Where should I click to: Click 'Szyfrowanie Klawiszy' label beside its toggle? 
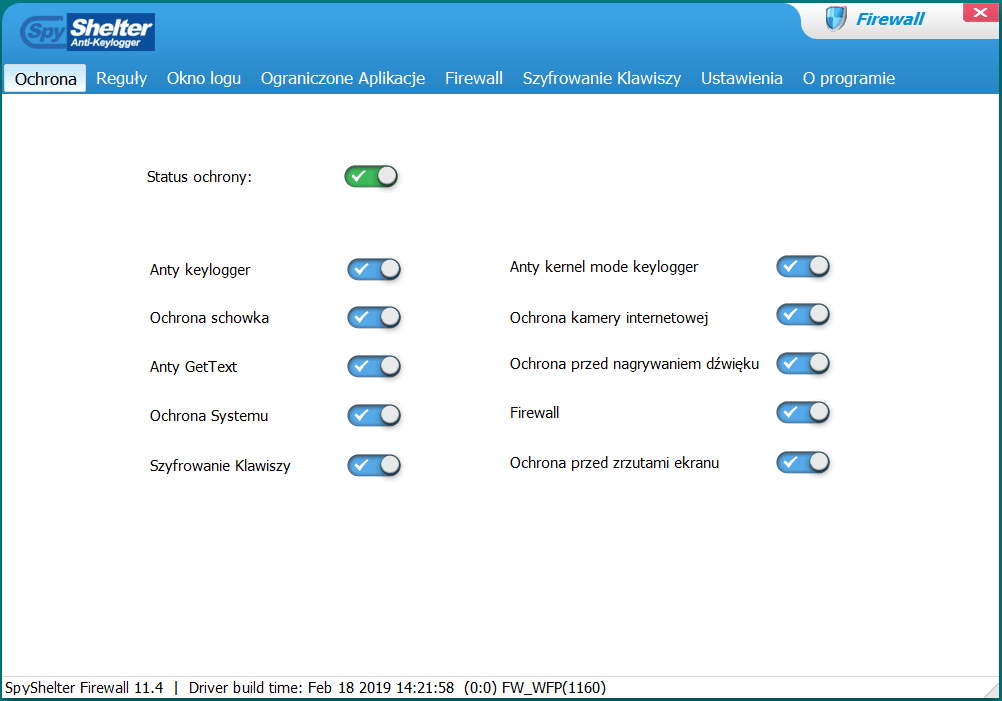pos(220,466)
